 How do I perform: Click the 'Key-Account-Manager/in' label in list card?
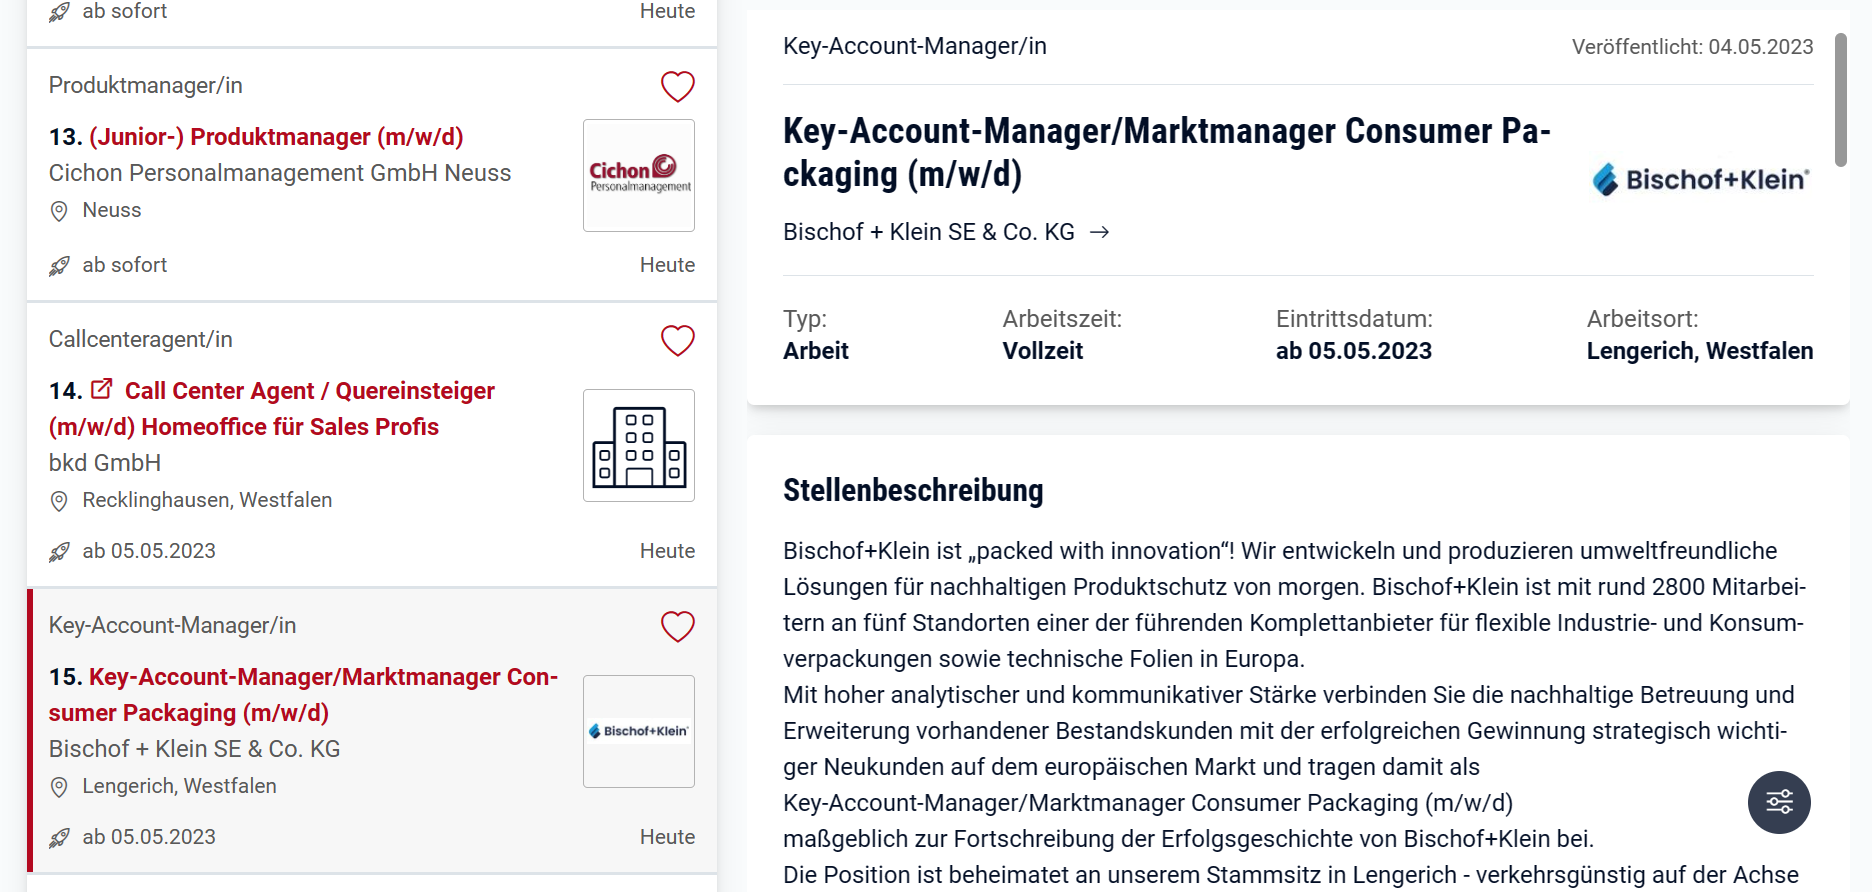click(x=173, y=626)
